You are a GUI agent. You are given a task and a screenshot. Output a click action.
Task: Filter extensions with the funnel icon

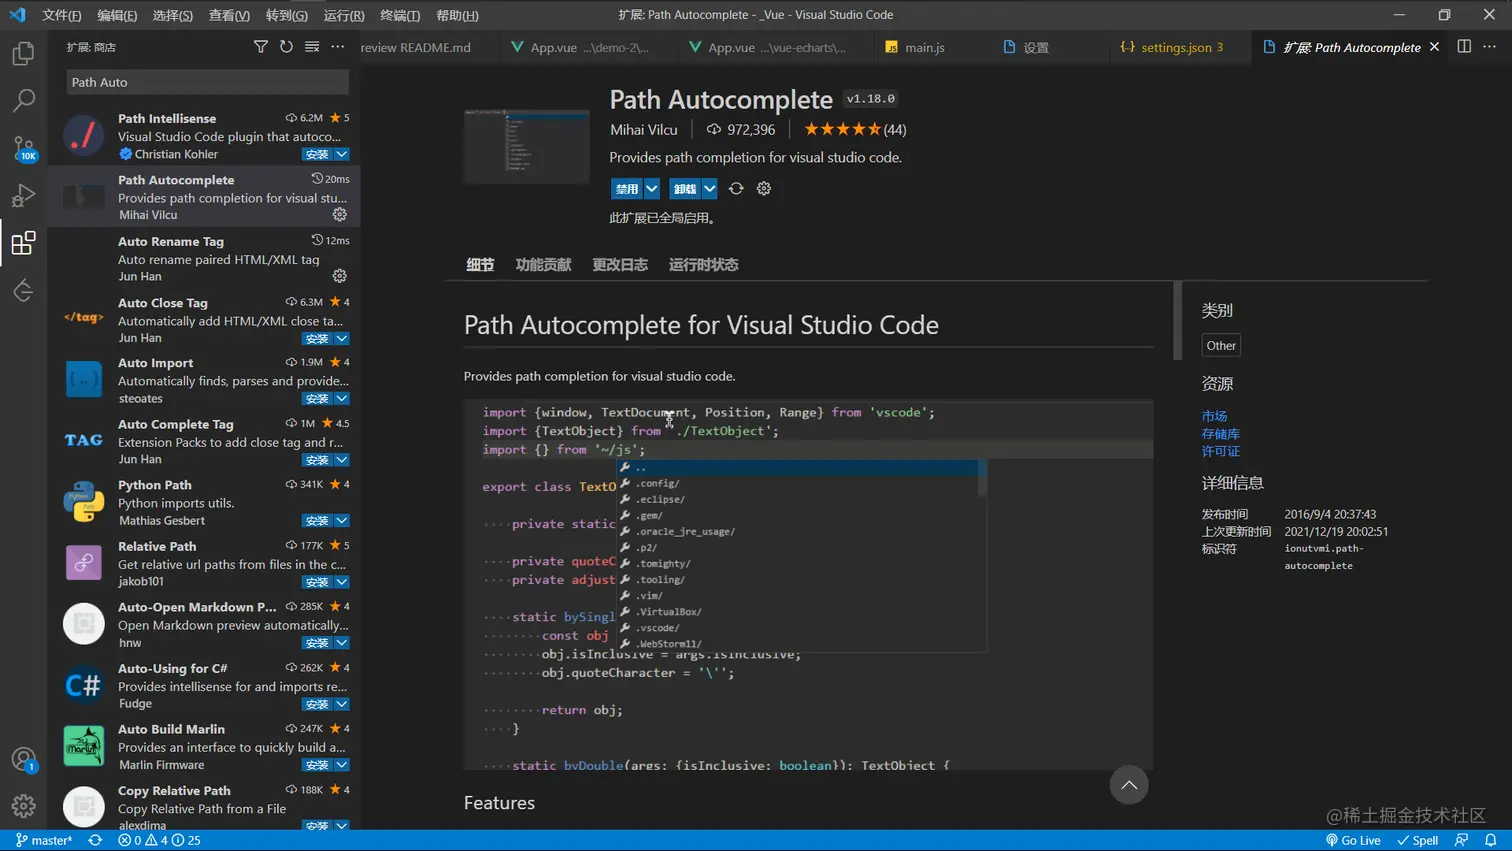click(x=260, y=47)
